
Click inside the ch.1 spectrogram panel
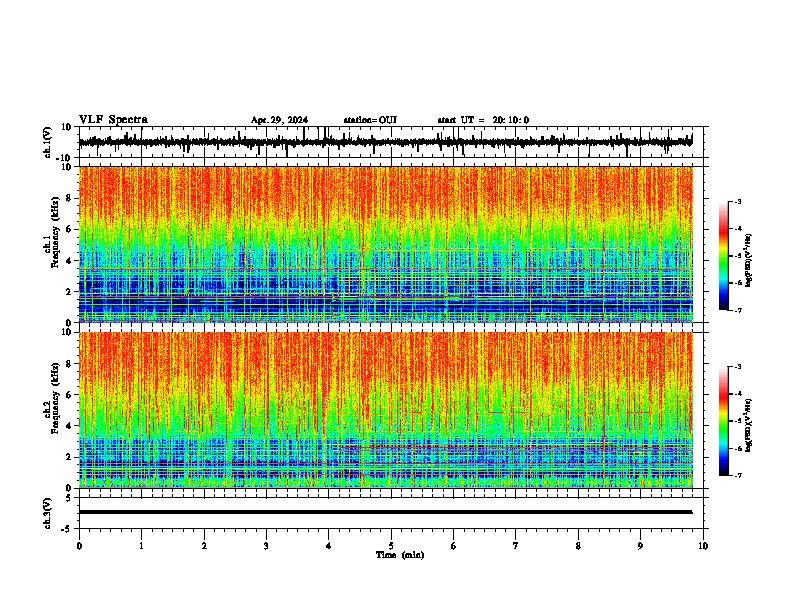[x=386, y=244]
